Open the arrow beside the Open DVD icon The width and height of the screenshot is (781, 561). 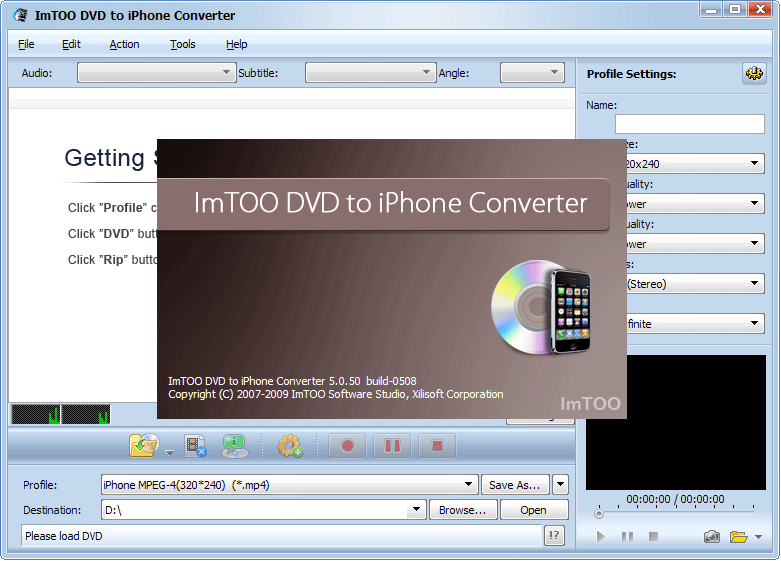point(170,452)
